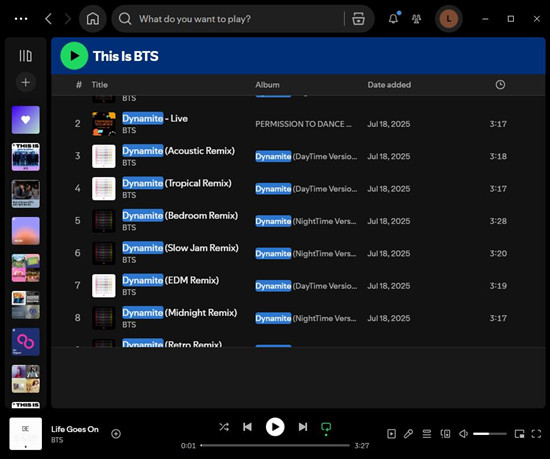This screenshot has width=550, height=459.
Task: Open This Is BTS playlist in sidebar
Action: coord(26,157)
